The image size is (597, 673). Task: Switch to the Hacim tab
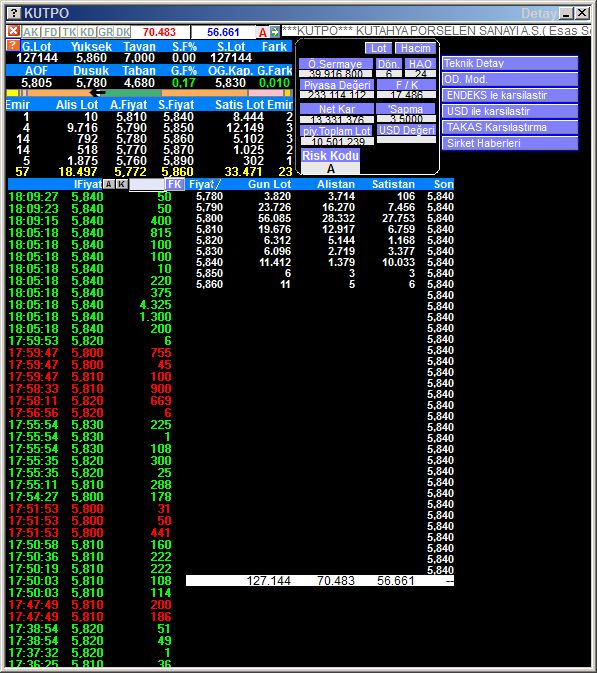(x=415, y=48)
